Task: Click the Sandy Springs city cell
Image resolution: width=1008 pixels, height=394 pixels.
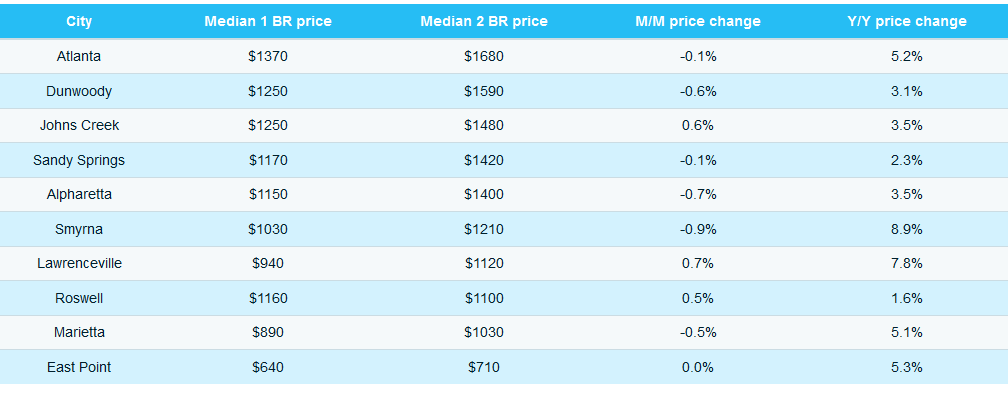Action: 78,160
